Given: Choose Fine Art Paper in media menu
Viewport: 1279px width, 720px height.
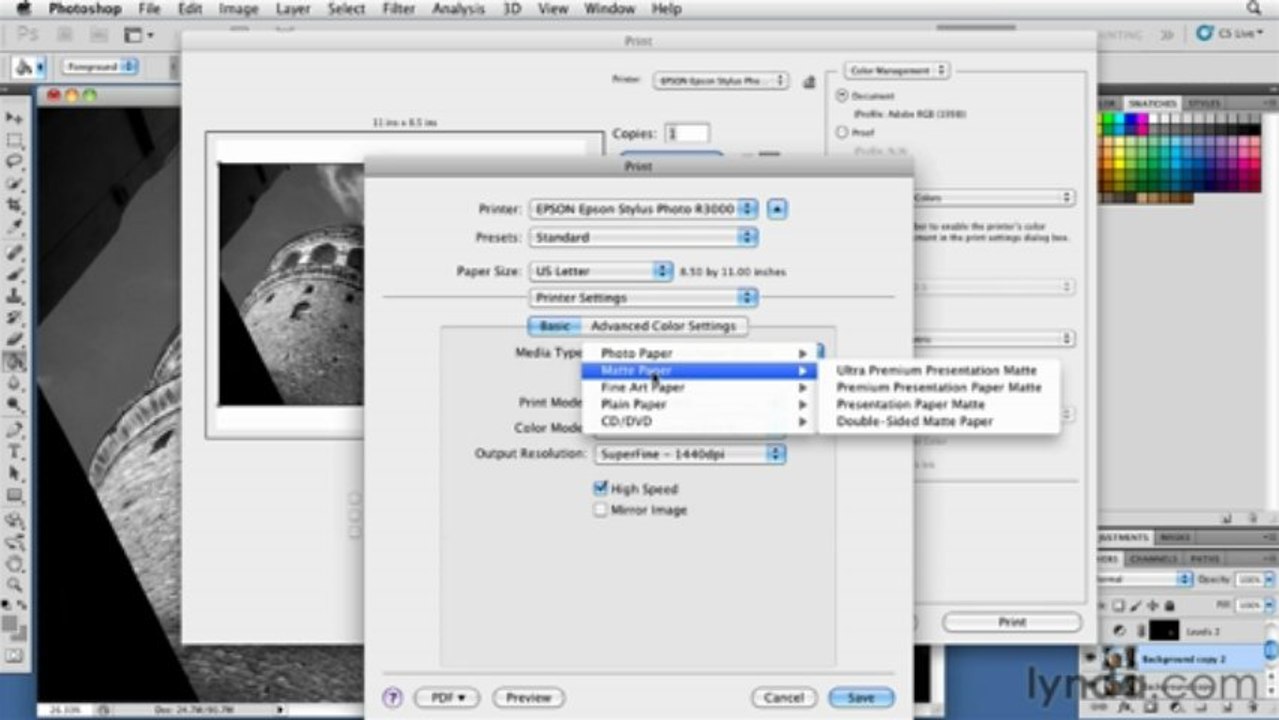Looking at the screenshot, I should tap(699, 387).
